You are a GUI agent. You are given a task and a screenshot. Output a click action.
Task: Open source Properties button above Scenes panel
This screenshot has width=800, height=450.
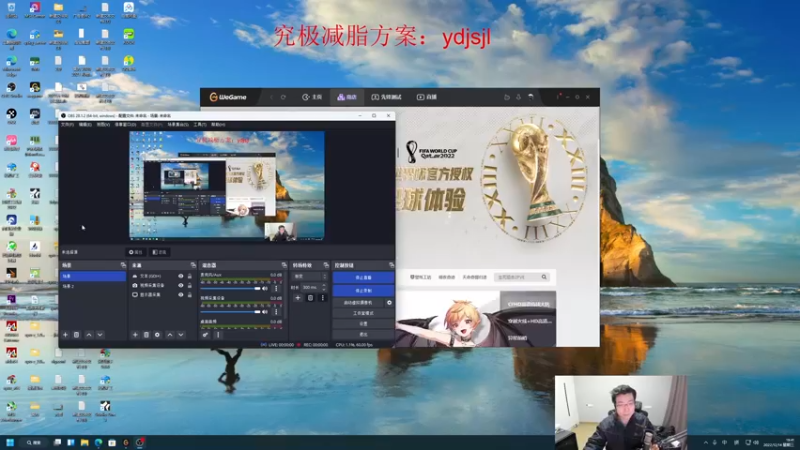[136, 252]
